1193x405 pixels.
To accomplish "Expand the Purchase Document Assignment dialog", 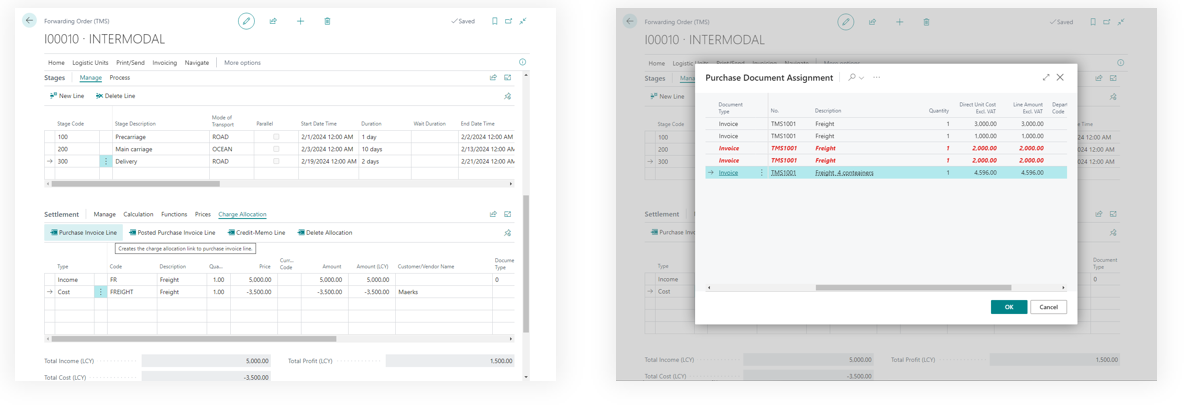I will point(1046,77).
